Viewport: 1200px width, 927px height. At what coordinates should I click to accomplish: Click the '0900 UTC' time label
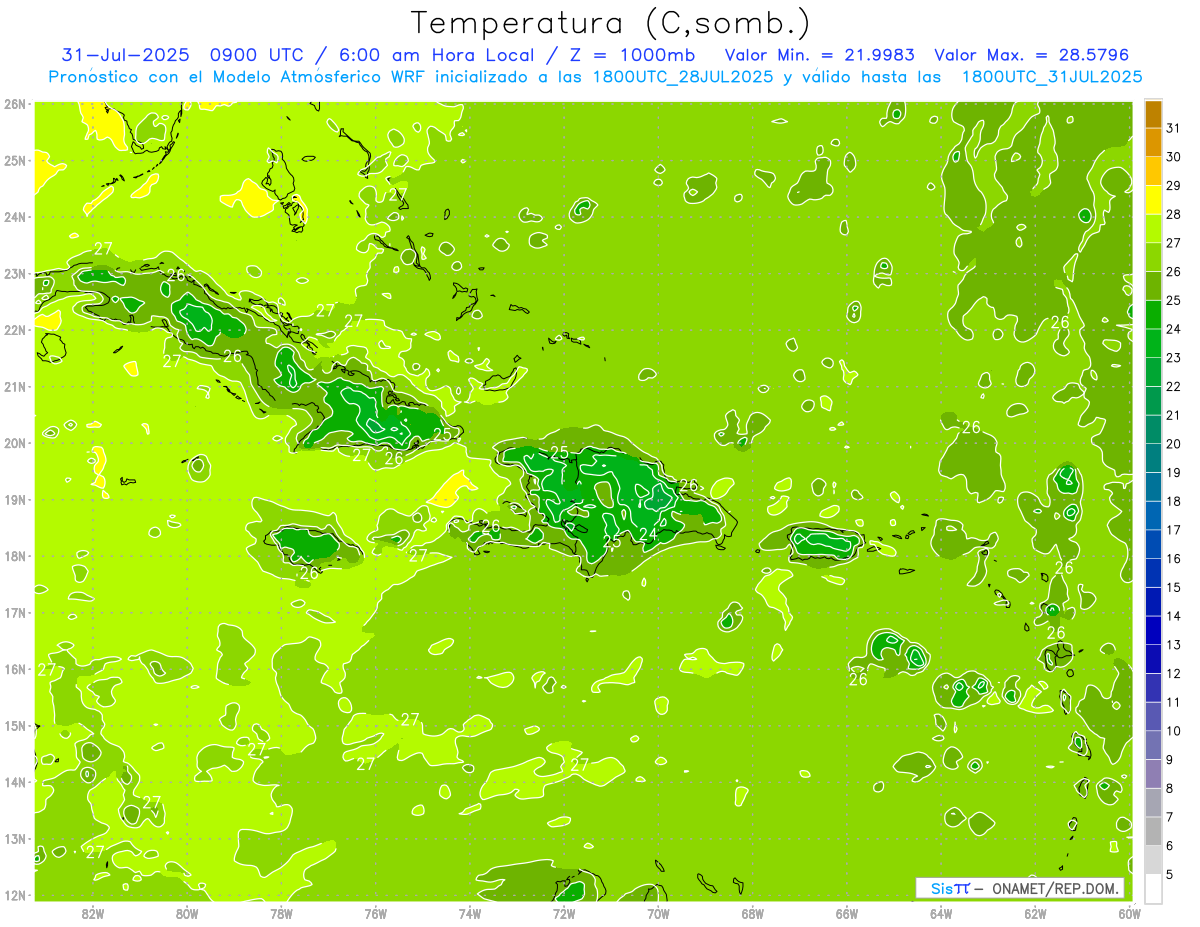[256, 54]
